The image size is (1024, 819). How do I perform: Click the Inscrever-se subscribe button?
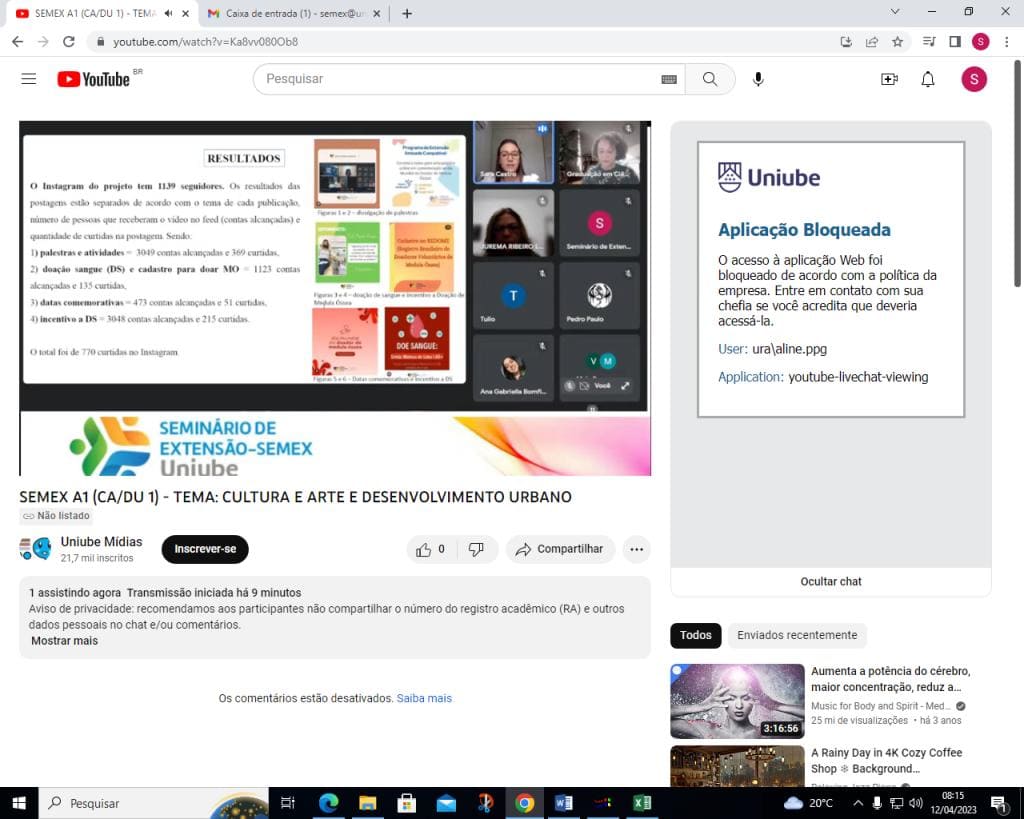coord(205,549)
